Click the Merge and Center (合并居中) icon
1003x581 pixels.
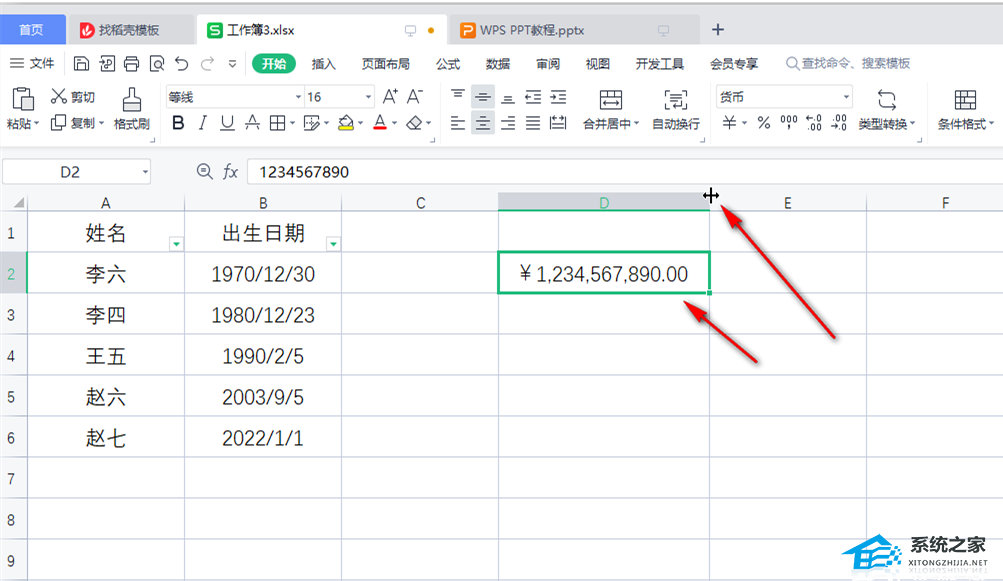point(610,100)
